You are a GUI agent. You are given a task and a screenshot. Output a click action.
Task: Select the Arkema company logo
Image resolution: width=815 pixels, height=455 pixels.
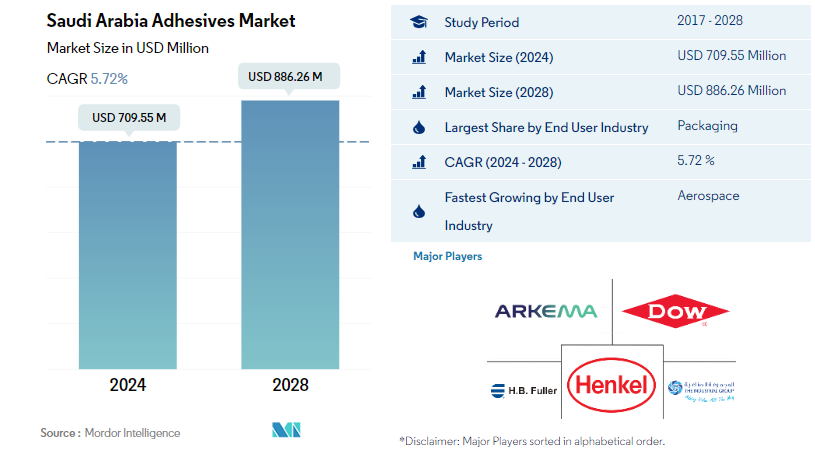click(x=545, y=311)
